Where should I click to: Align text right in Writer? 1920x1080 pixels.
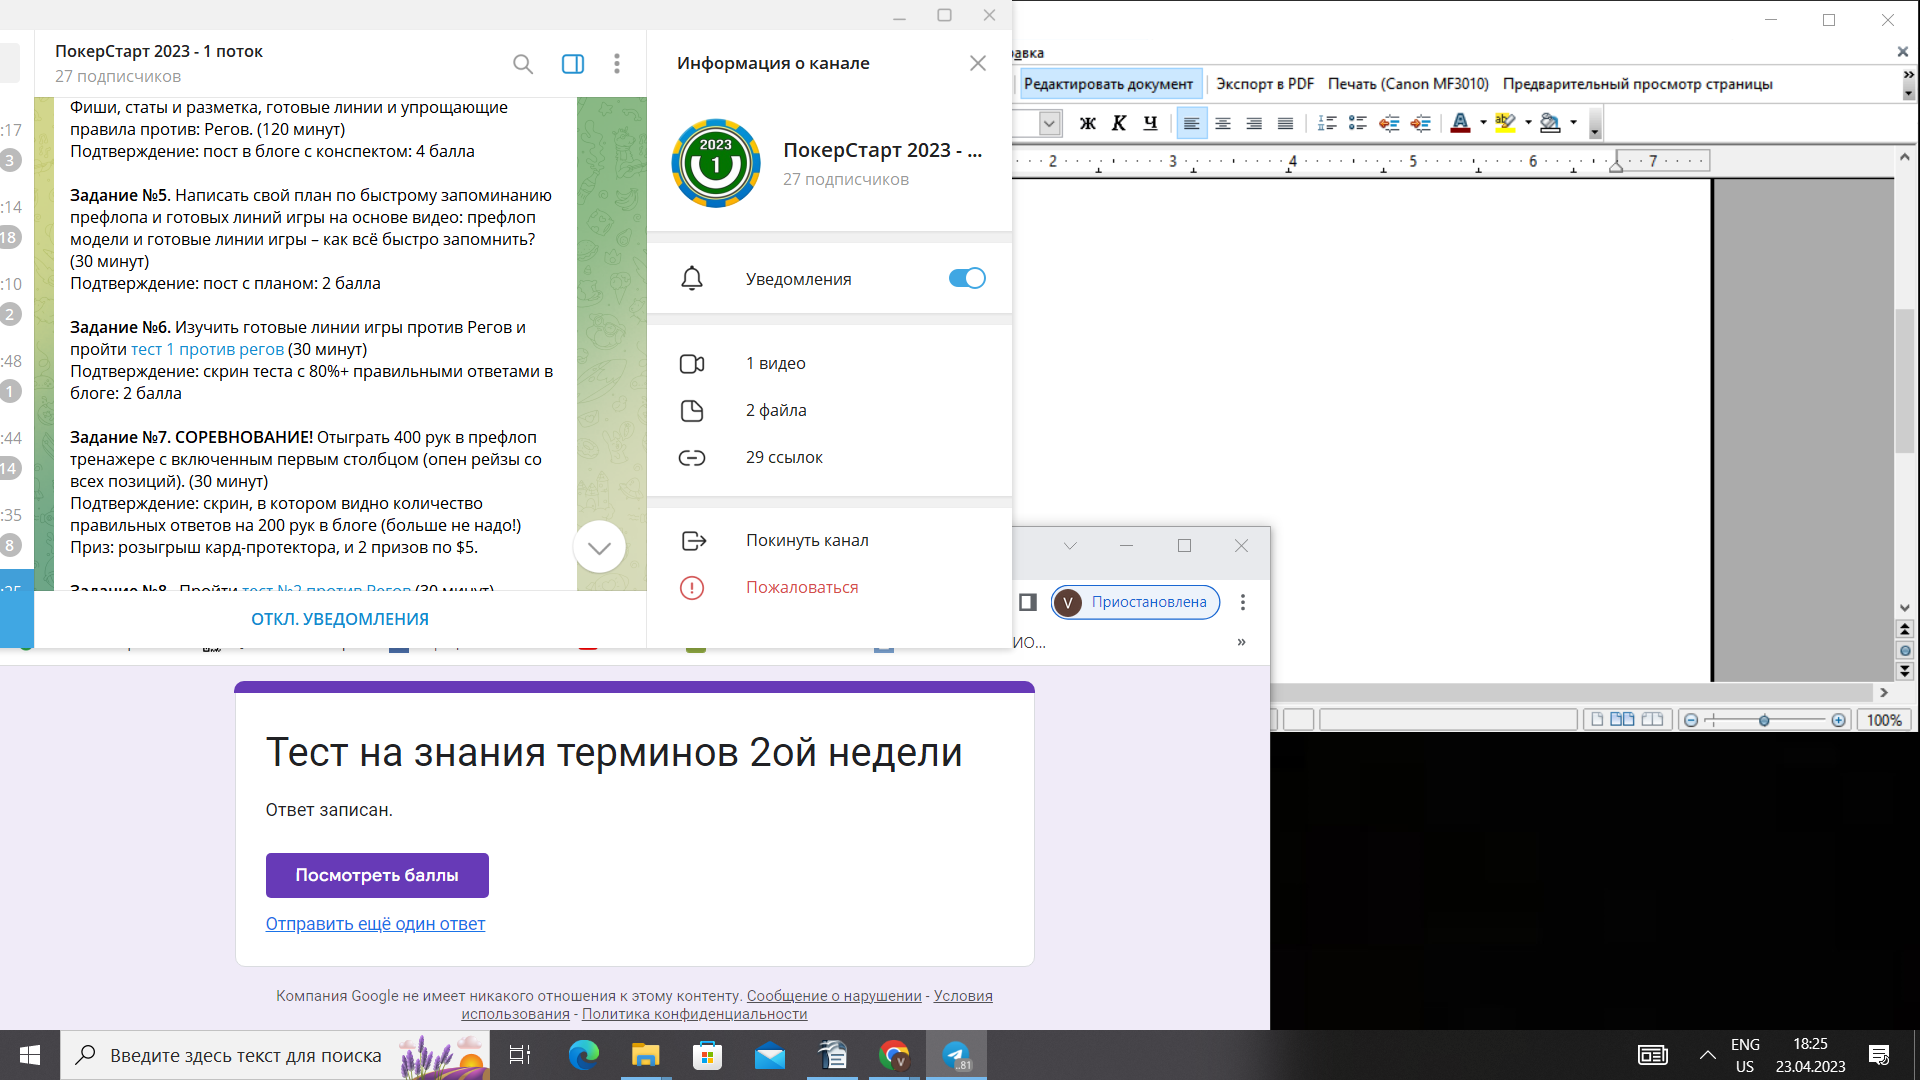[x=1254, y=123]
